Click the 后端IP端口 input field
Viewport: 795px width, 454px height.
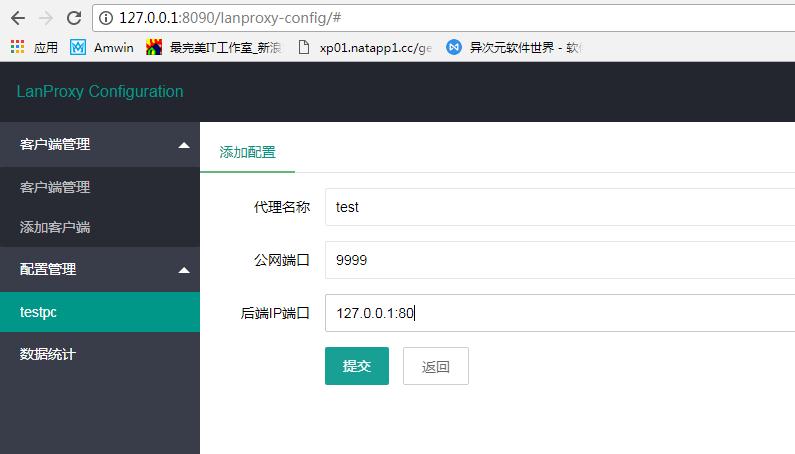coord(560,313)
